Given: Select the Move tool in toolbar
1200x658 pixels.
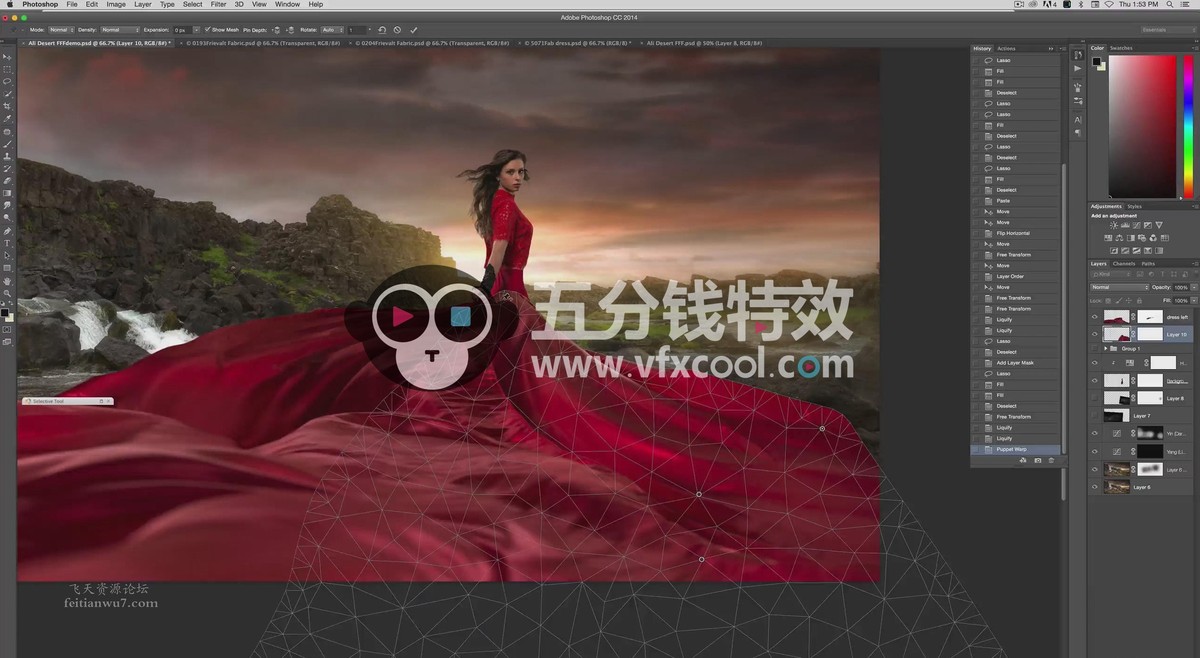Looking at the screenshot, I should tap(7, 57).
